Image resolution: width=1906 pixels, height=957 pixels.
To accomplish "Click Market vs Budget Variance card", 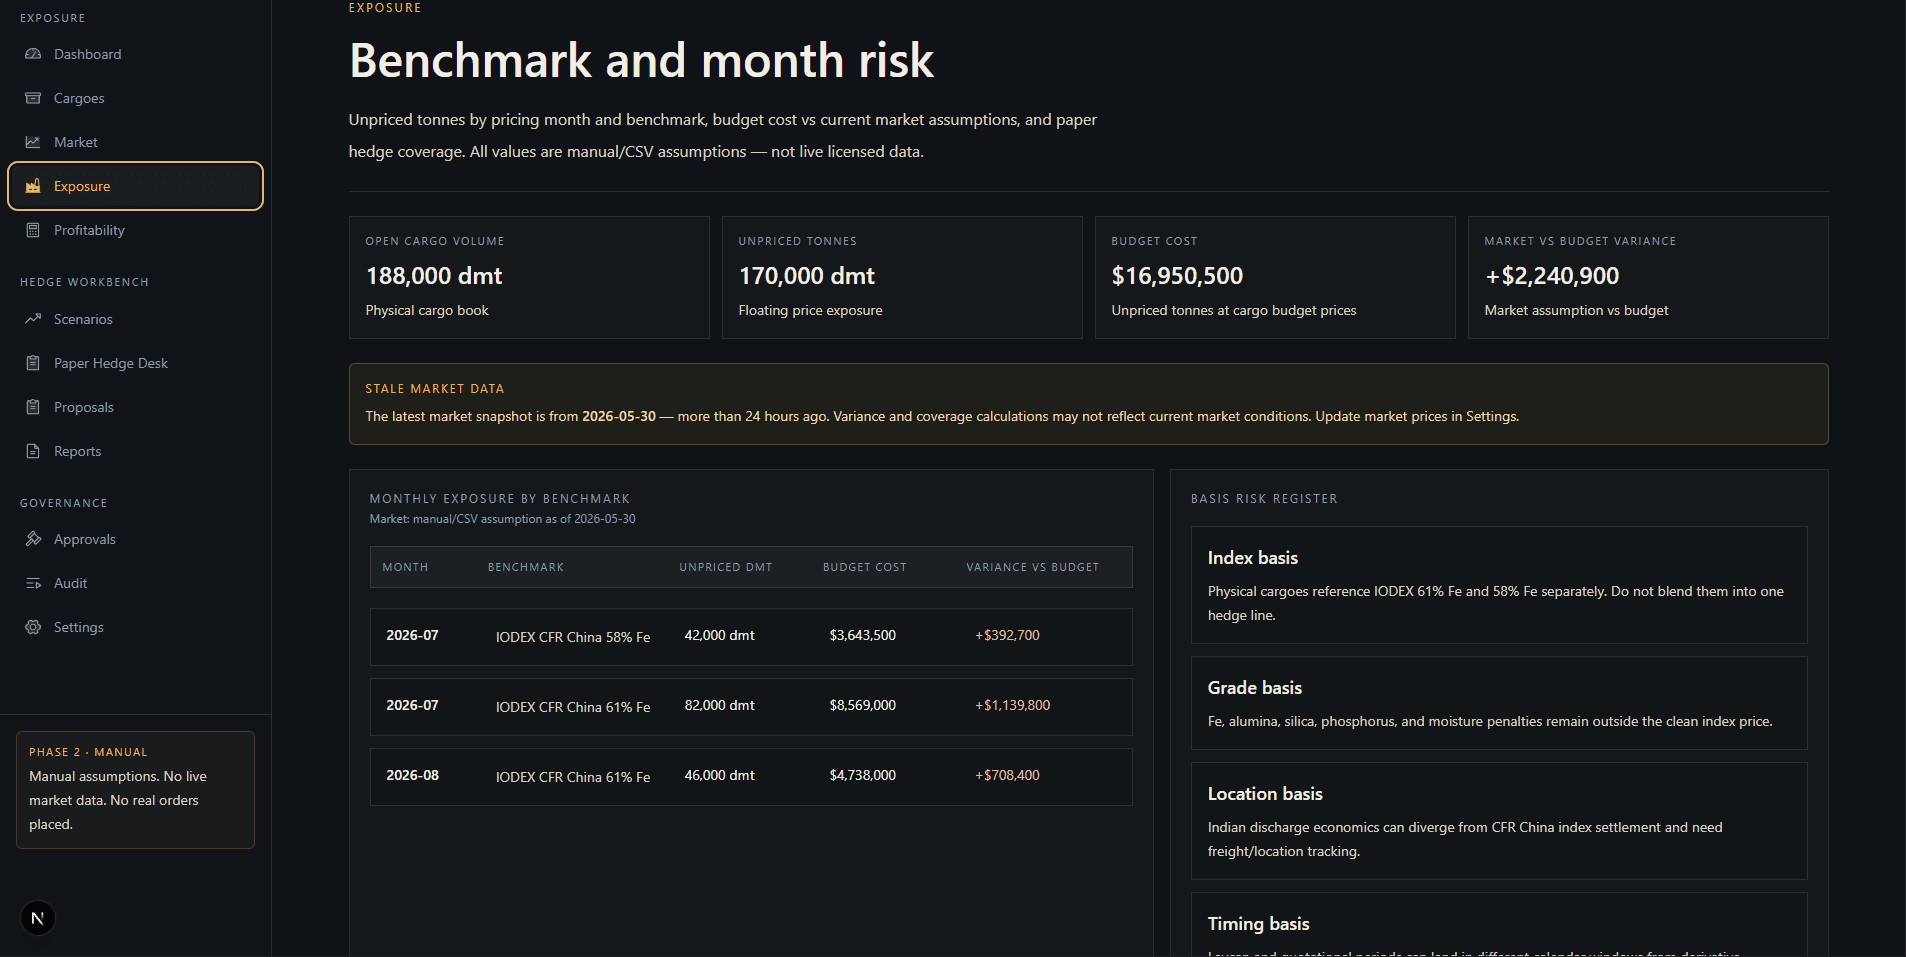I will click(x=1648, y=277).
